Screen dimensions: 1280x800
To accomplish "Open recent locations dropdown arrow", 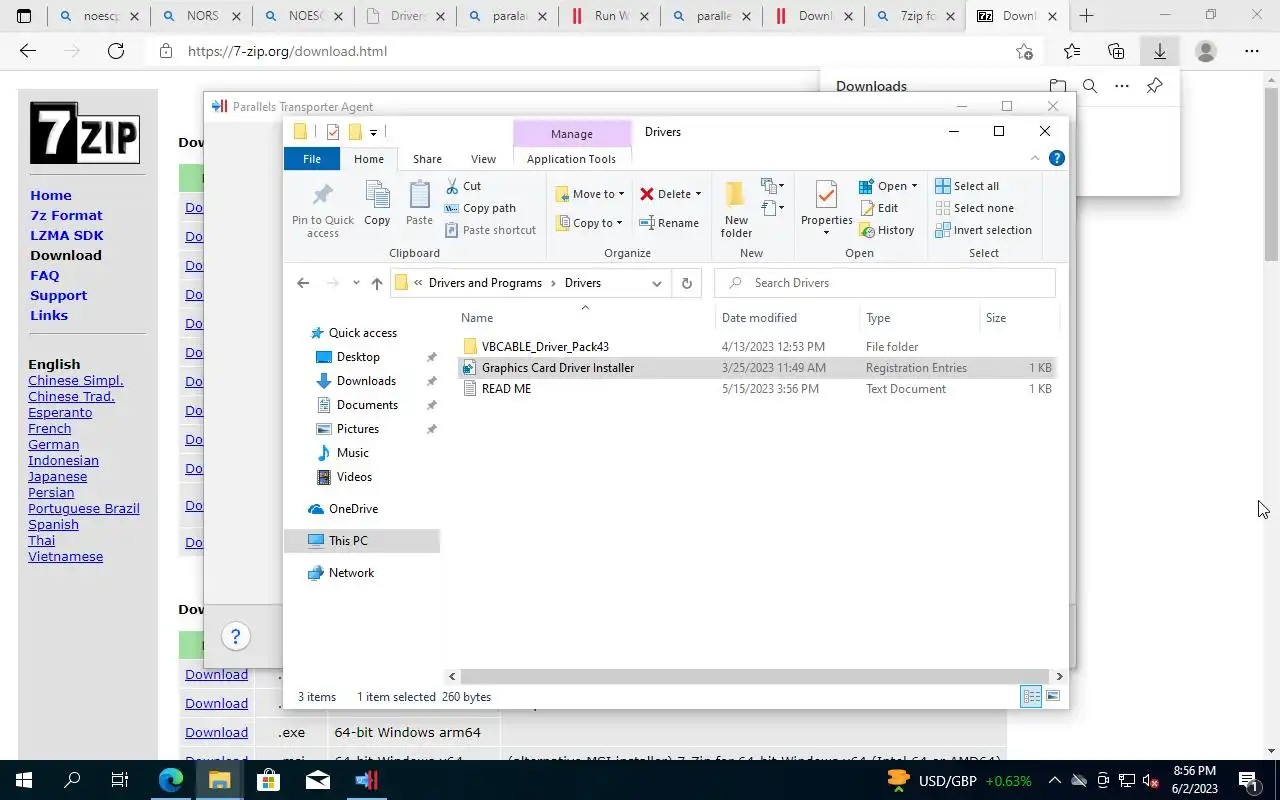I will pyautogui.click(x=356, y=283).
